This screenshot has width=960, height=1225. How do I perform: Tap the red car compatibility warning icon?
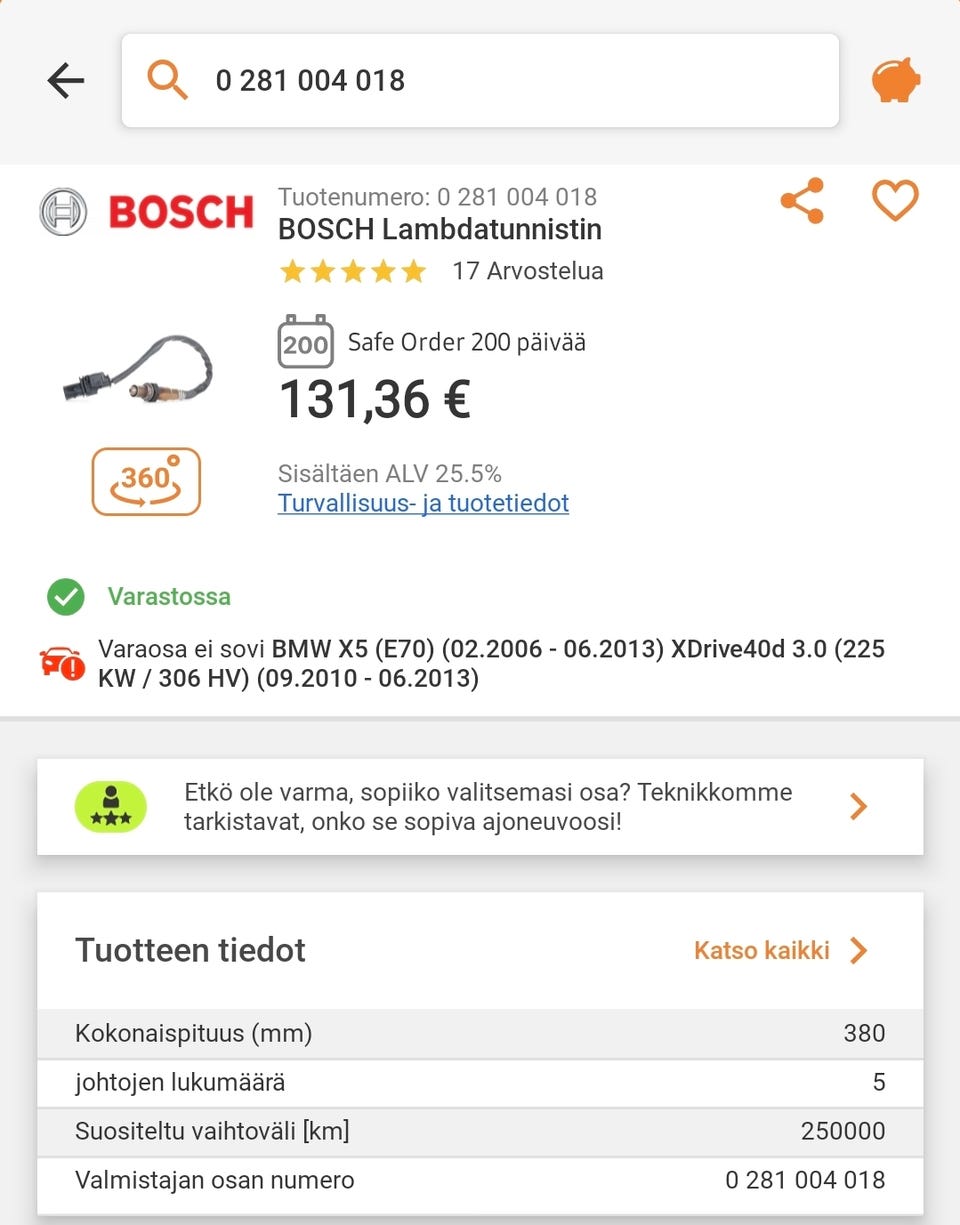(x=63, y=663)
